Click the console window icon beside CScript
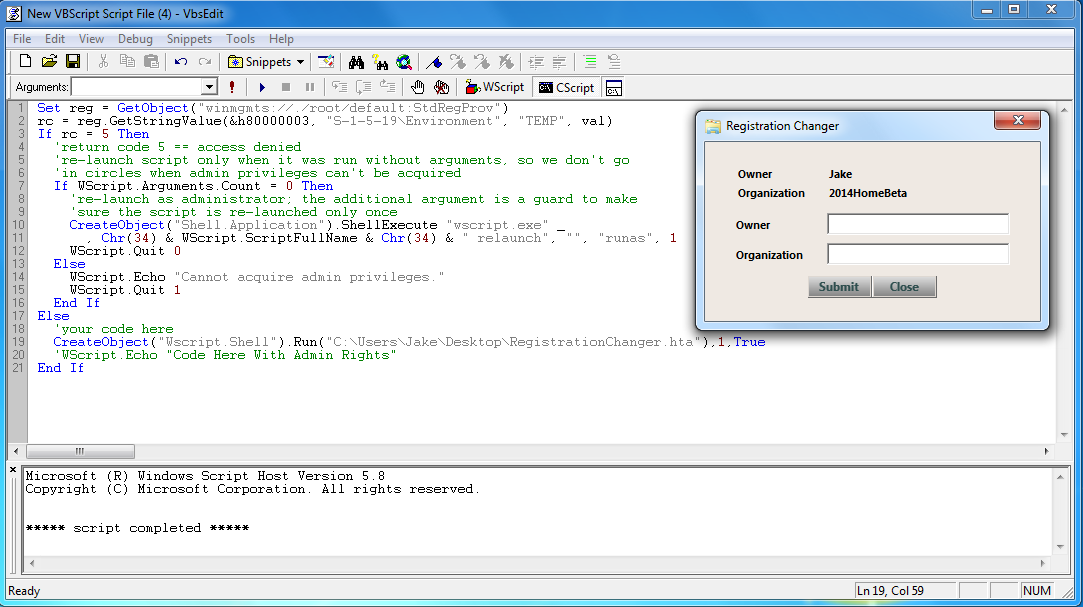 pyautogui.click(x=613, y=88)
